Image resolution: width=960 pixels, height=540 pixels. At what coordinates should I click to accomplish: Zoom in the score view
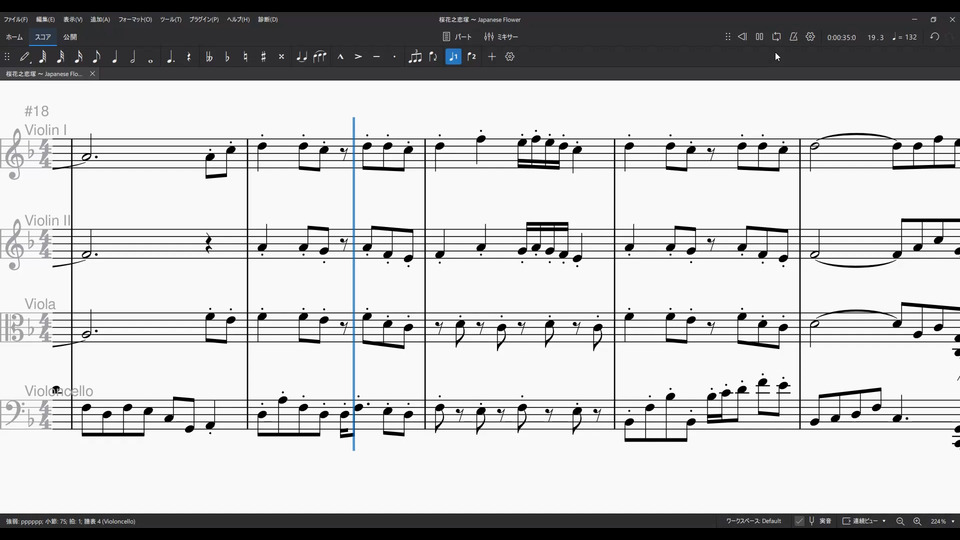917,521
